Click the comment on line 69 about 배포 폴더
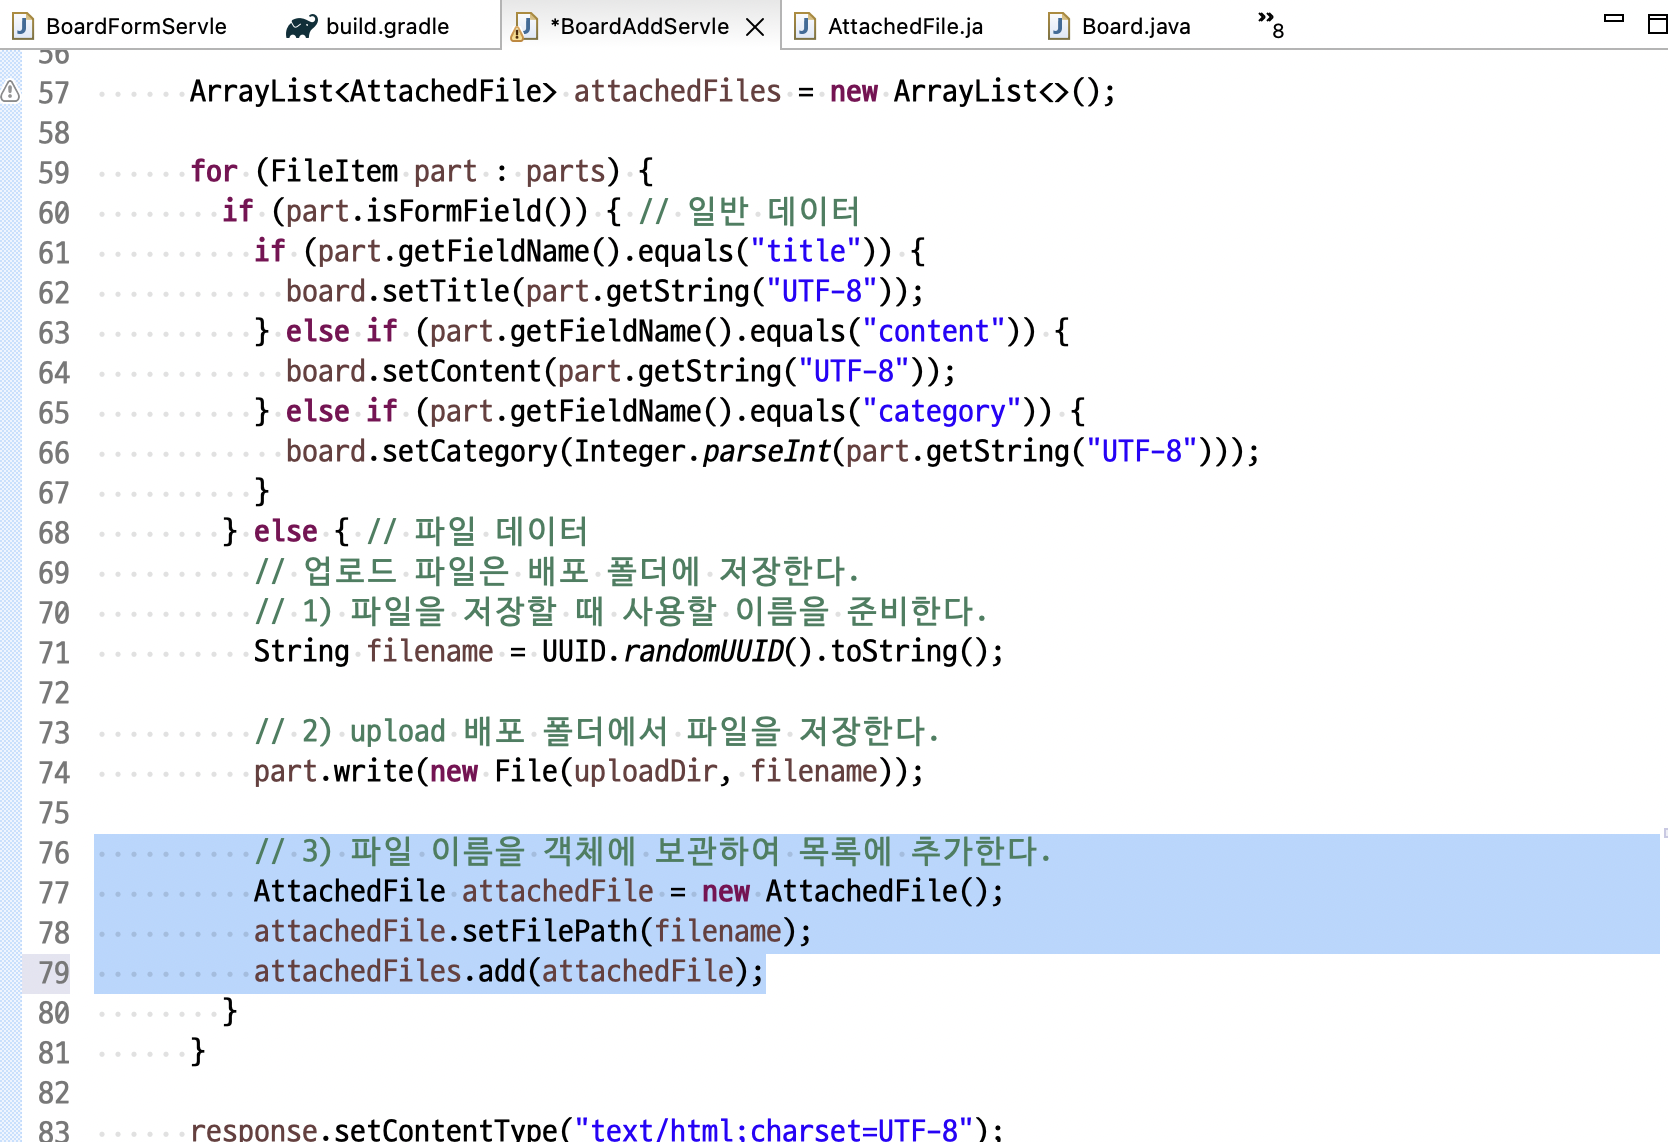Screen dimensions: 1668x1142 [x=557, y=571]
